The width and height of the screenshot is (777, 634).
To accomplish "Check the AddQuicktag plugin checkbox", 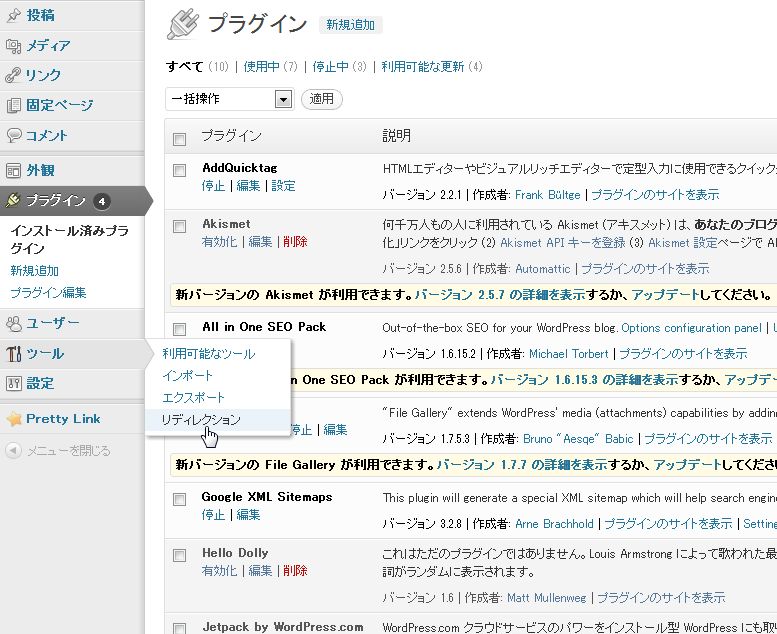I will [x=179, y=171].
